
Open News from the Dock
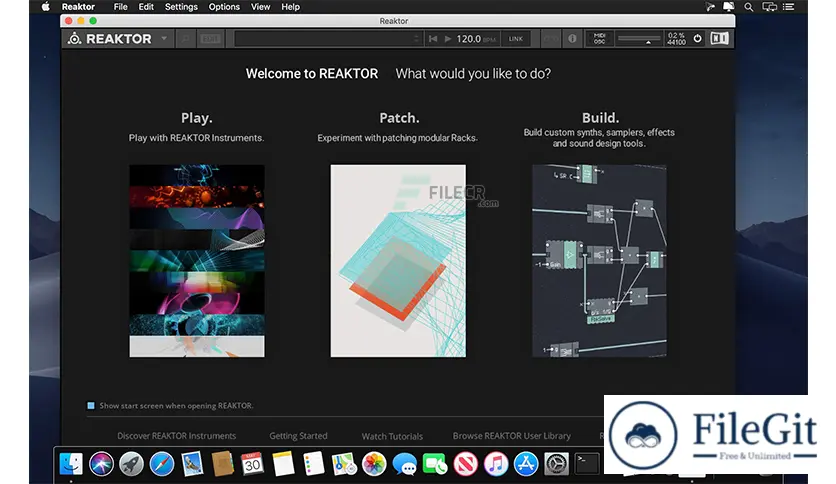pyautogui.click(x=465, y=464)
